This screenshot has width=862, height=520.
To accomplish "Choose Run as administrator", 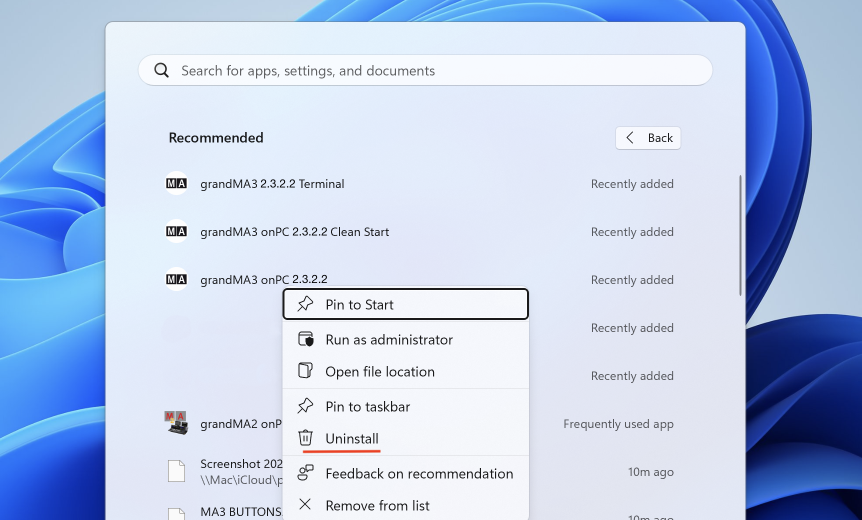I will [406, 340].
